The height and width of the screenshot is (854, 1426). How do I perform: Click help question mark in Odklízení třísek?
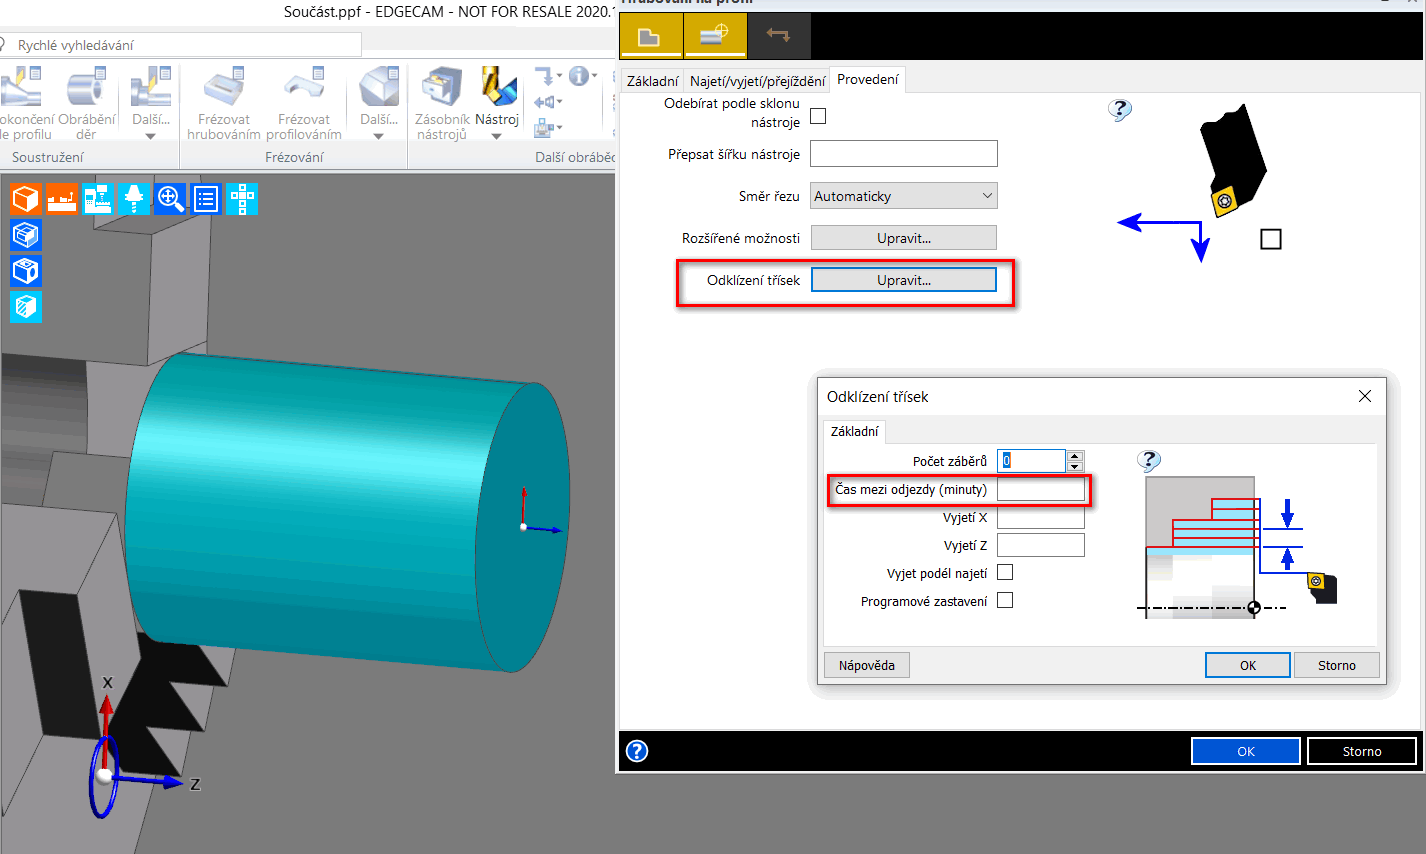[x=1149, y=460]
